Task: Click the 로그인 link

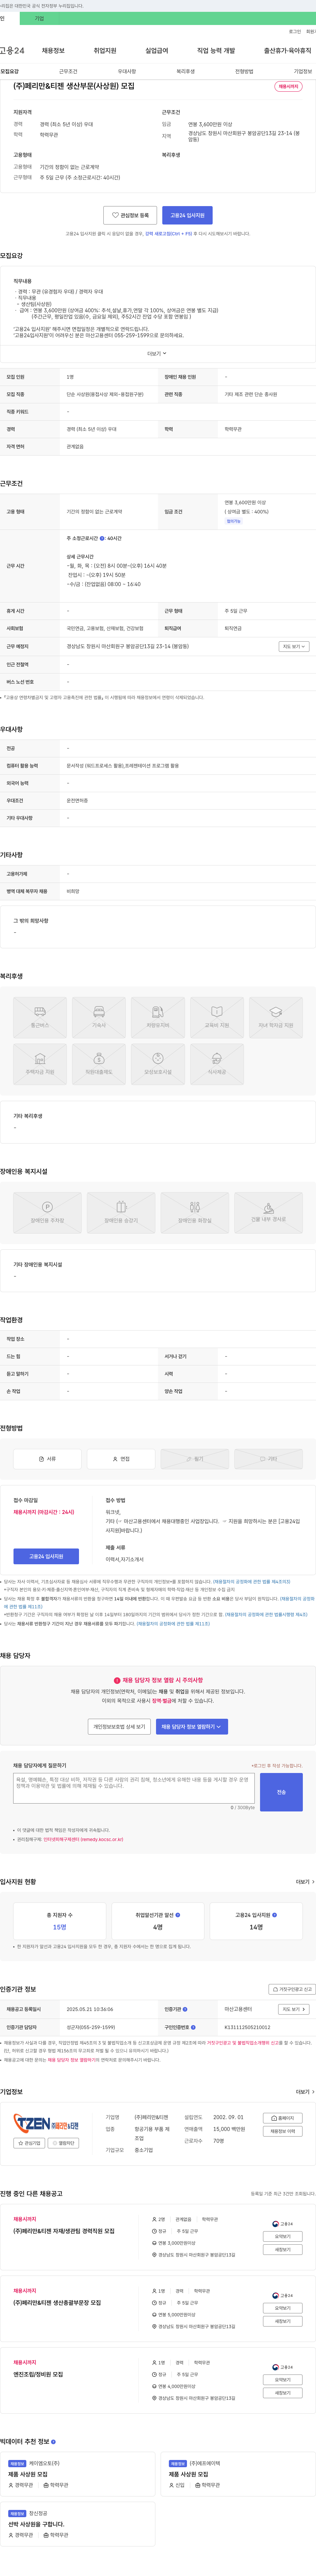Action: (295, 31)
